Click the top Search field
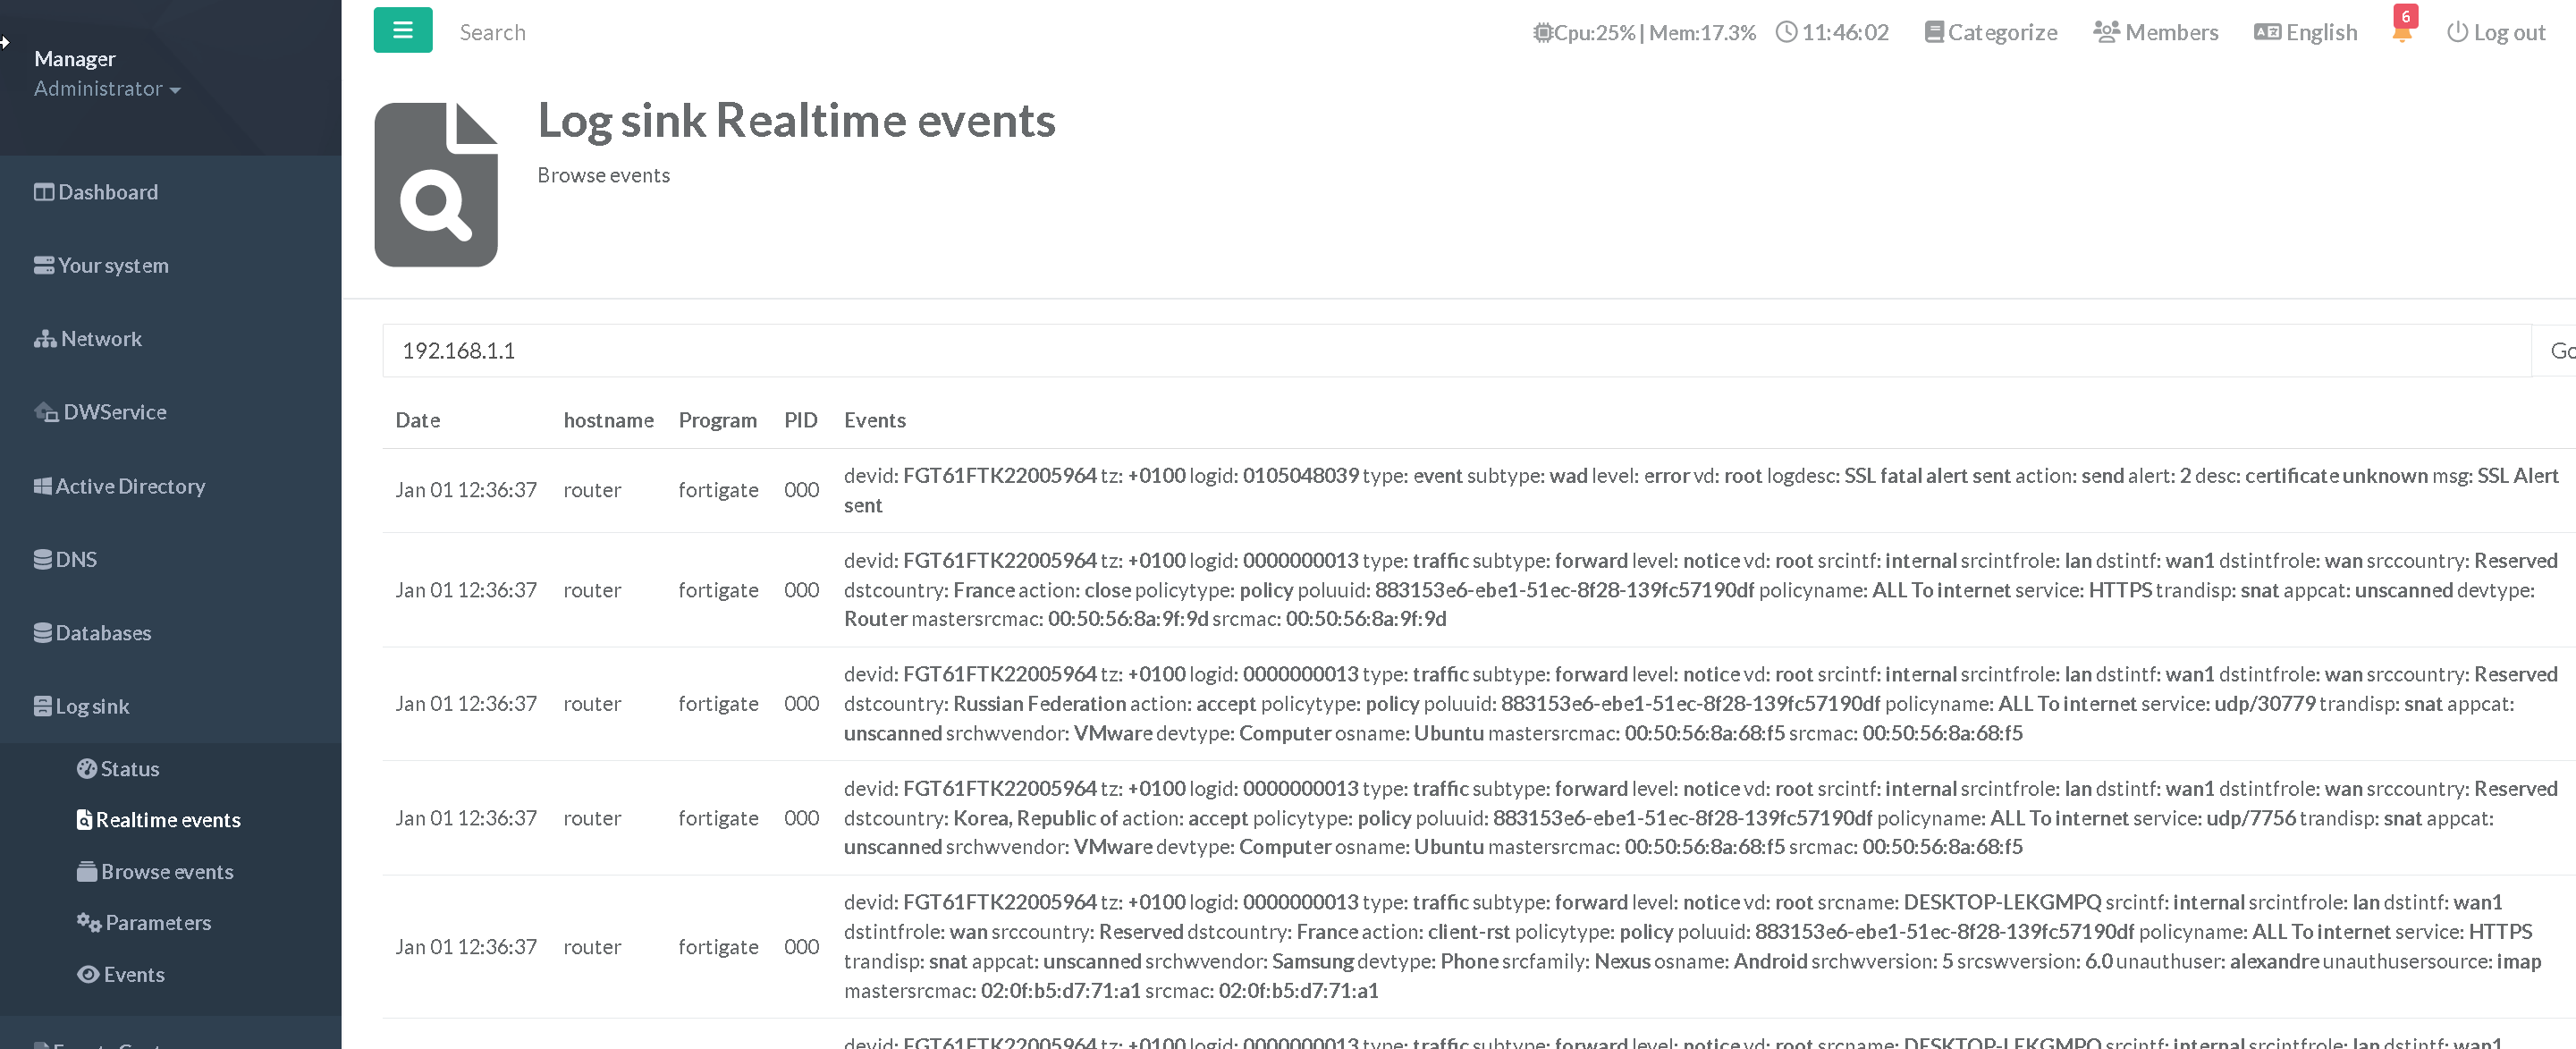Image resolution: width=2576 pixels, height=1049 pixels. (x=492, y=32)
